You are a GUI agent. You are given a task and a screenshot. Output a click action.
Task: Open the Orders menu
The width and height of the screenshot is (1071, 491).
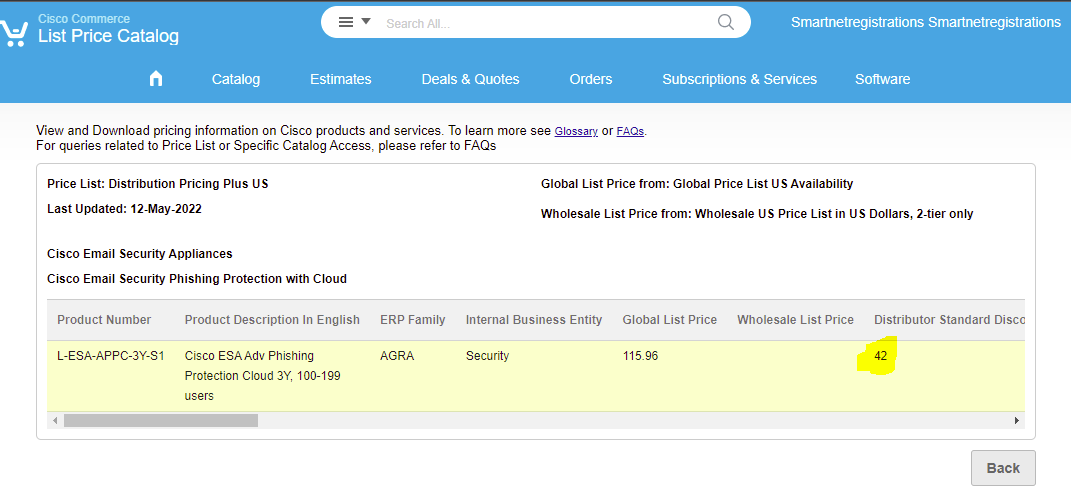591,79
